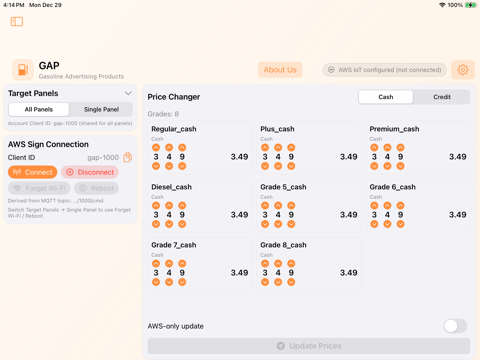This screenshot has height=360, width=480.
Task: Decrease first digit of Grade 8_cash price
Action: click(x=265, y=282)
